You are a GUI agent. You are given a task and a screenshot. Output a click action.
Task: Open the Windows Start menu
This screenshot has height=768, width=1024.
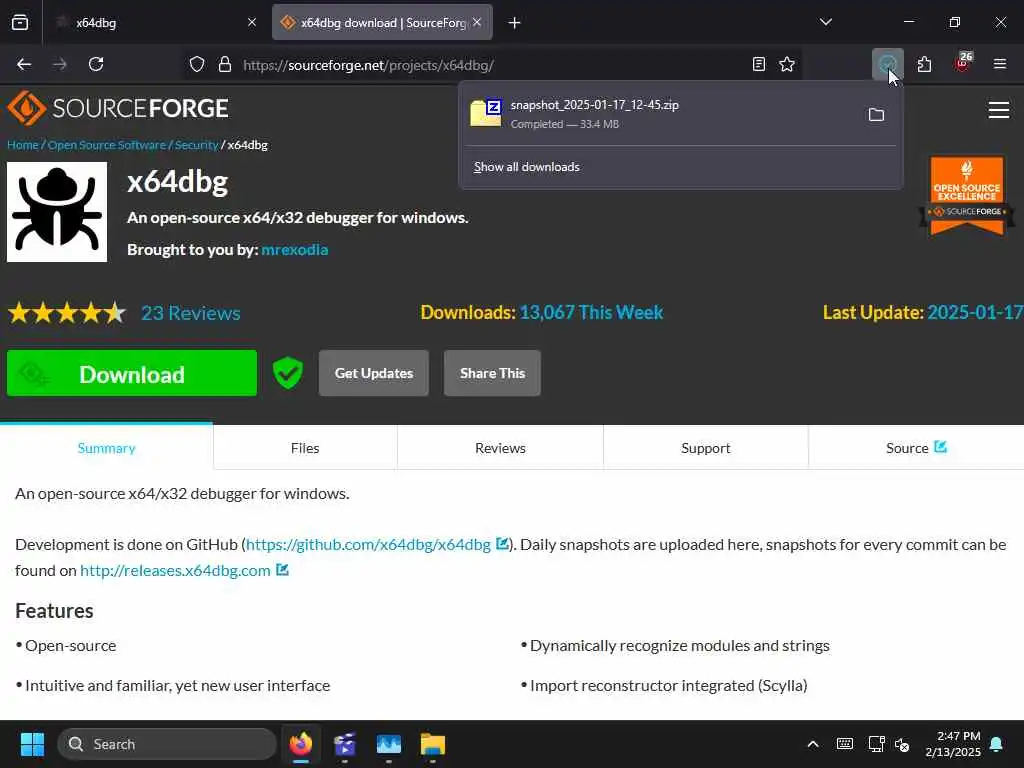(x=32, y=744)
